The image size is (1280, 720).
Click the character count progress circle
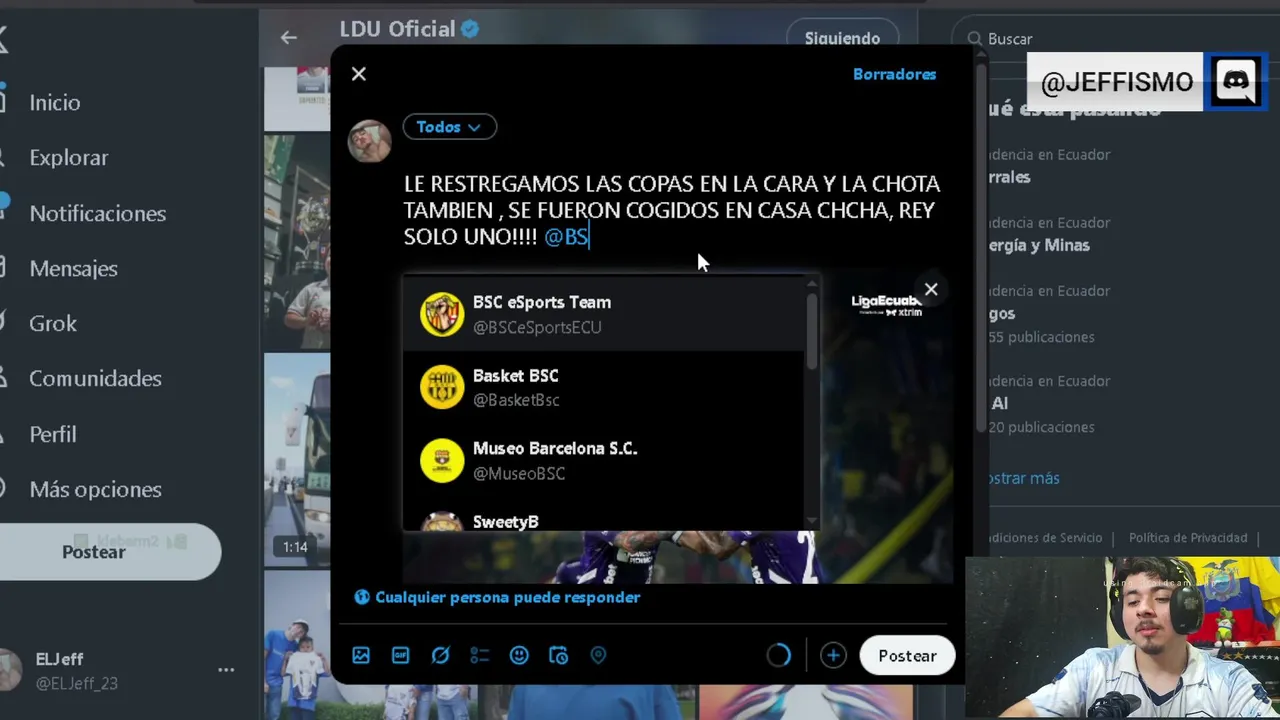click(778, 655)
